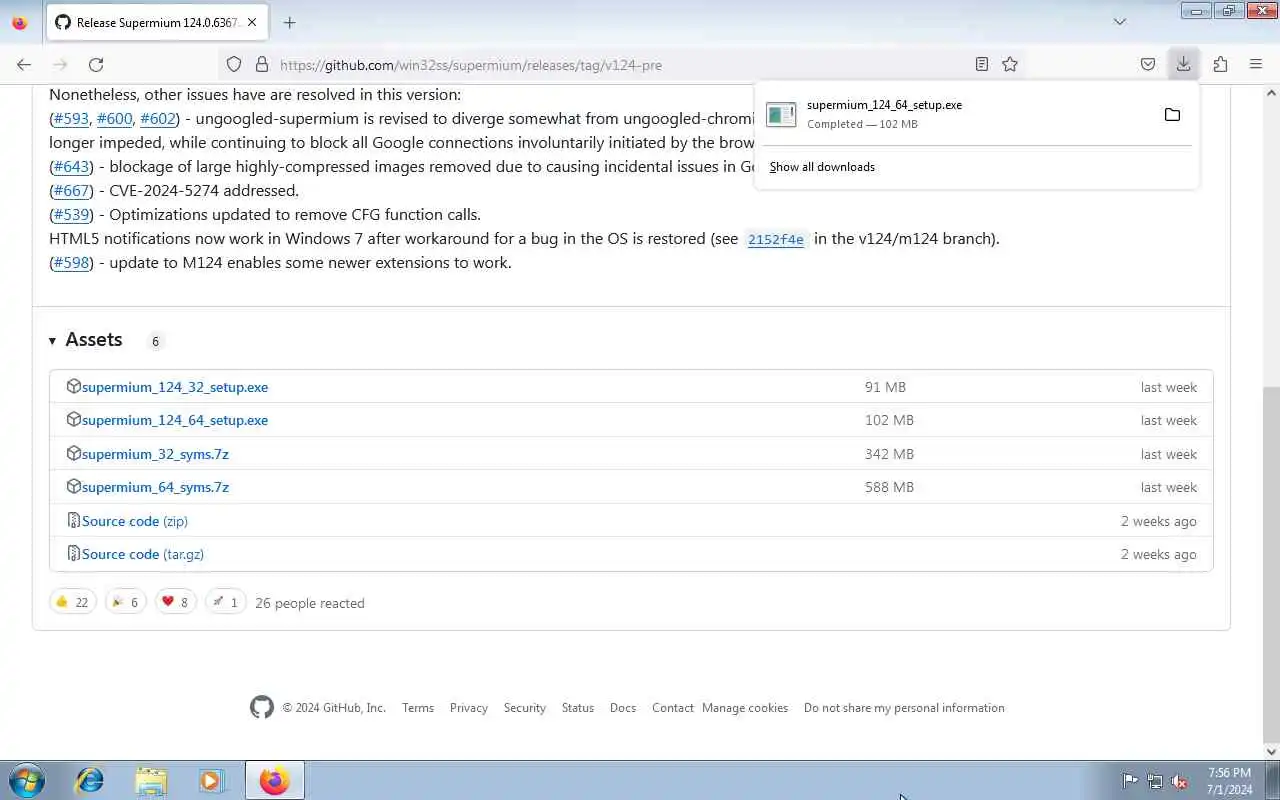Open Windows Explorer folder on taskbar

tap(151, 780)
